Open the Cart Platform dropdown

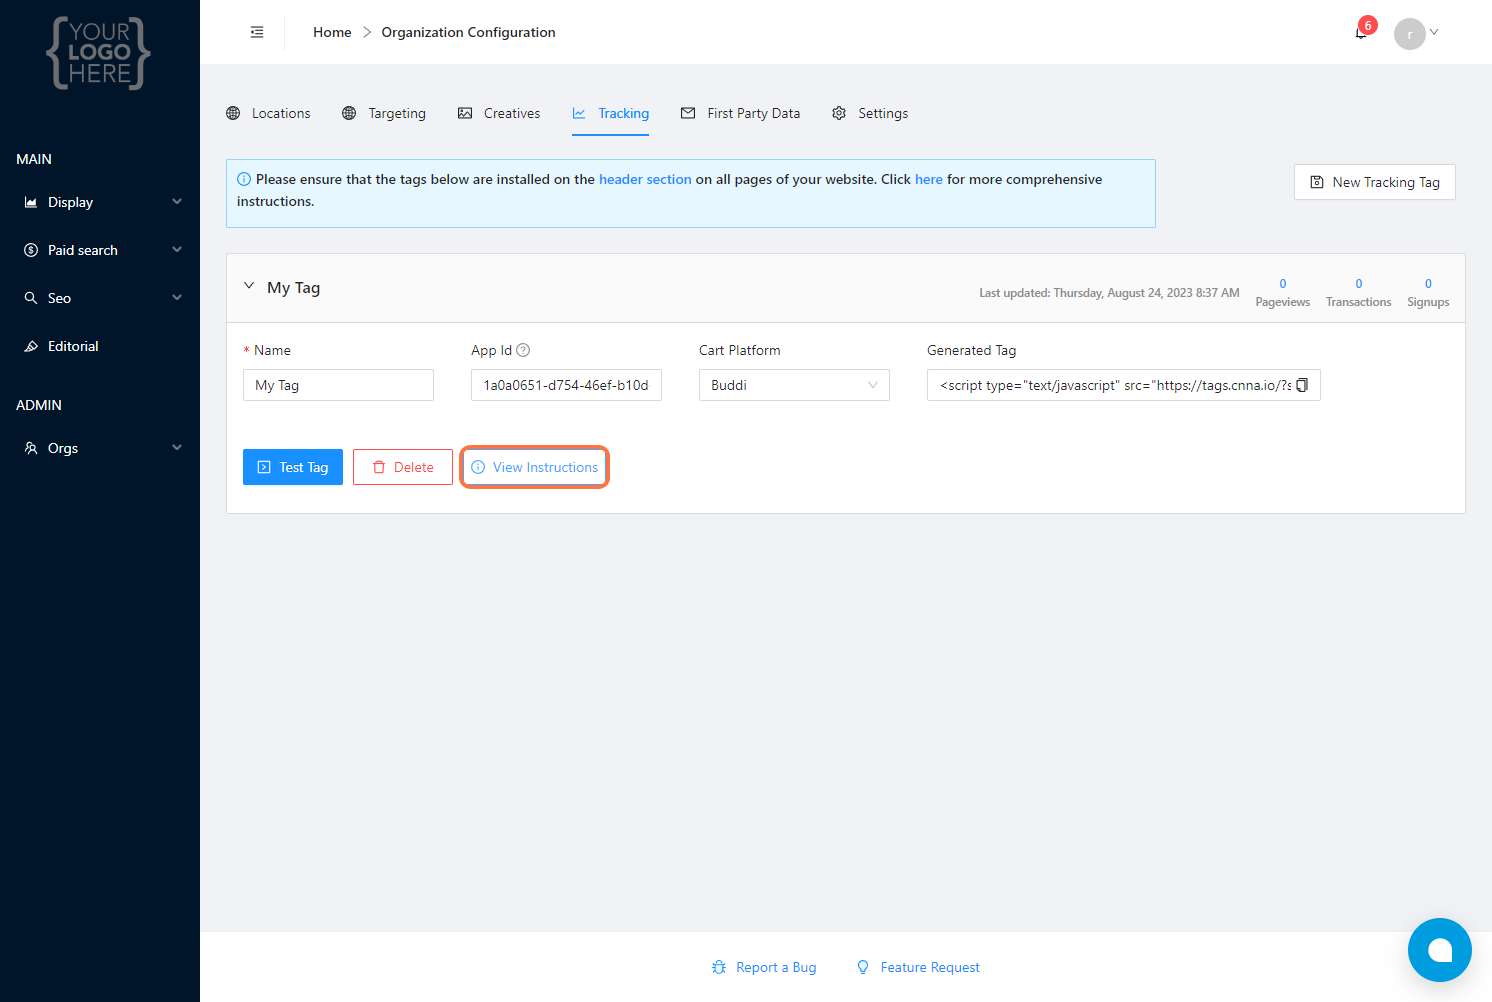794,385
